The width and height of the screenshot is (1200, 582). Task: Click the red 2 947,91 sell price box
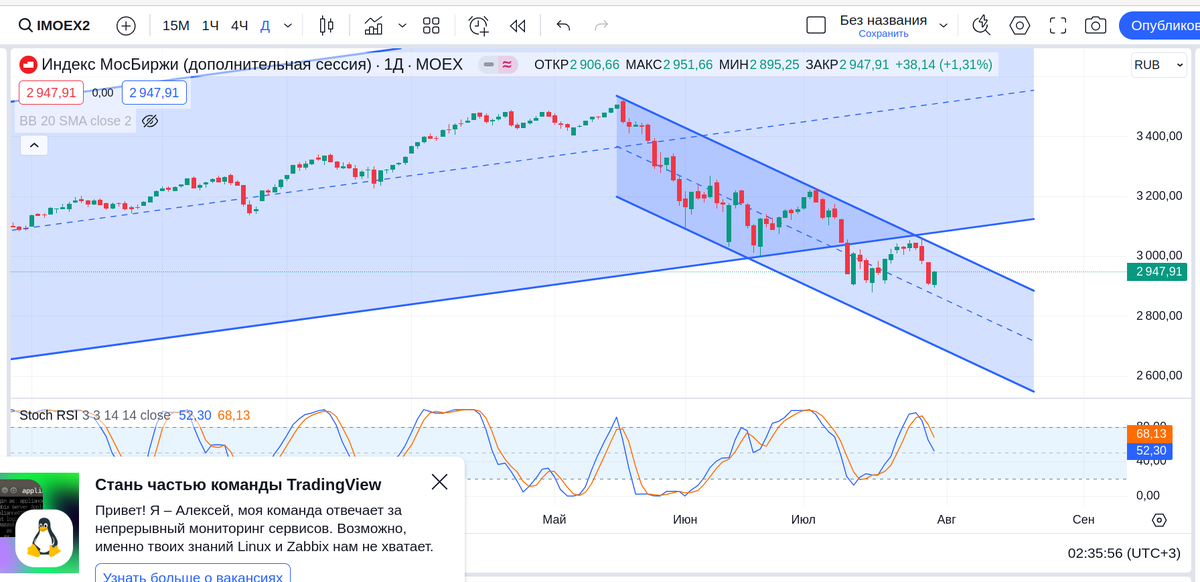[51, 93]
